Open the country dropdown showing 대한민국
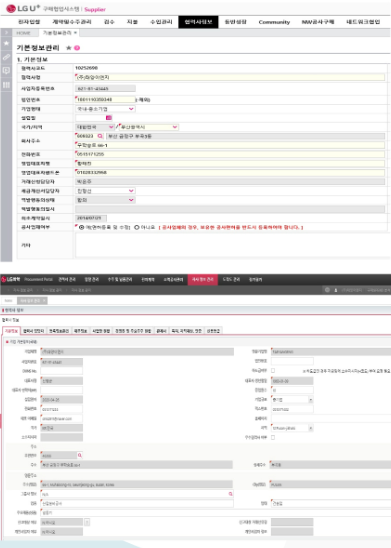This screenshot has height=548, width=391. pos(95,127)
